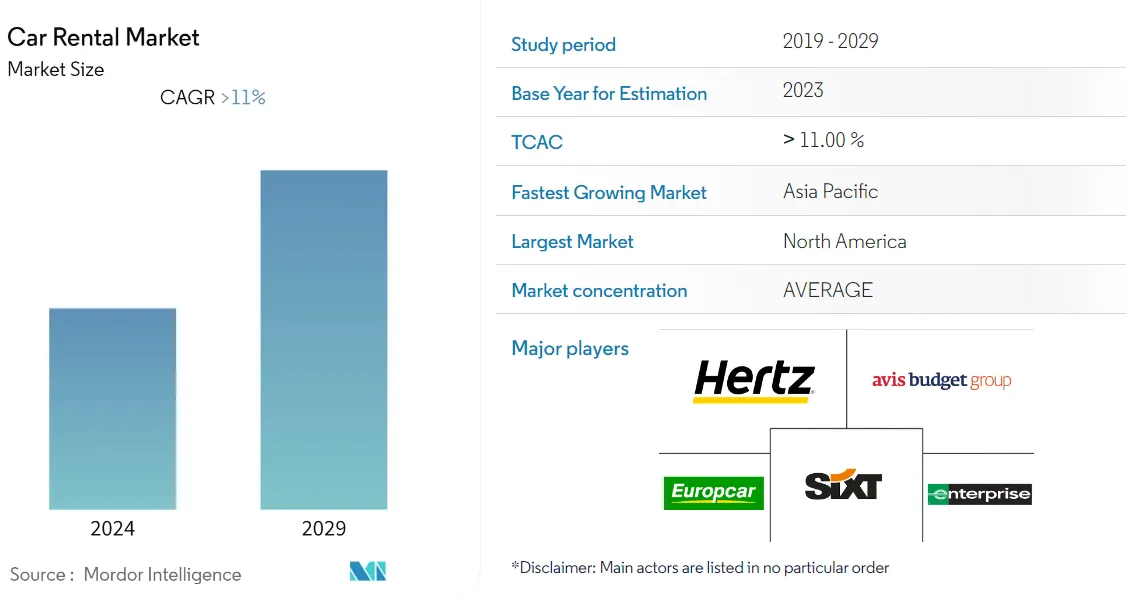Click the SIXT logo

point(842,484)
